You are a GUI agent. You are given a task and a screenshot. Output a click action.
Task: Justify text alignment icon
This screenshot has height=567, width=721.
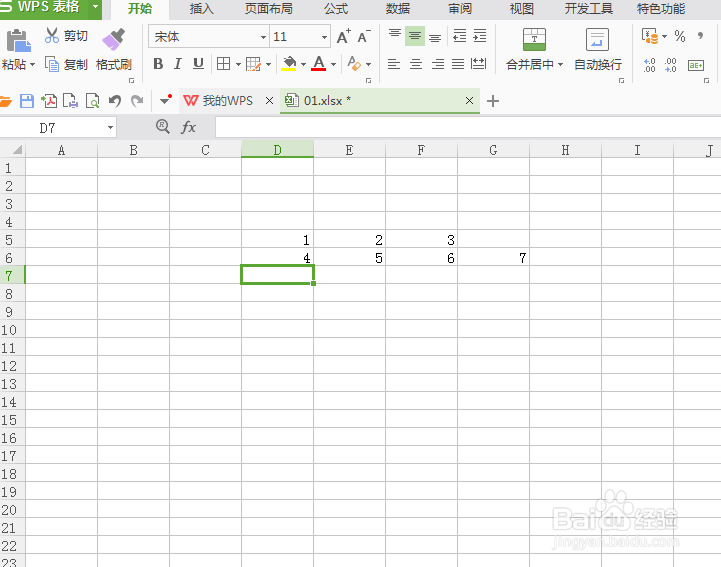(x=458, y=64)
